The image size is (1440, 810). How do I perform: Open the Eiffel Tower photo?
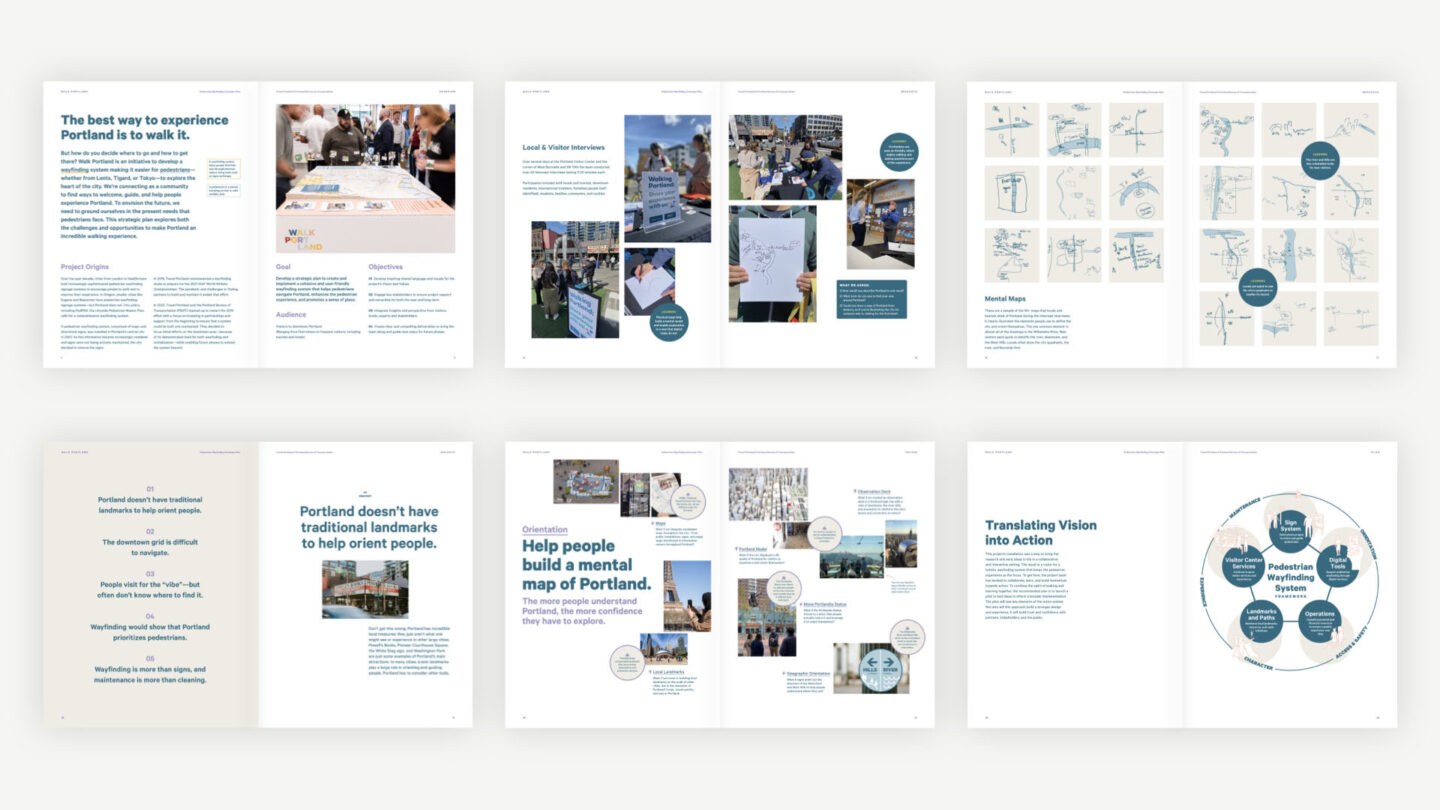686,595
